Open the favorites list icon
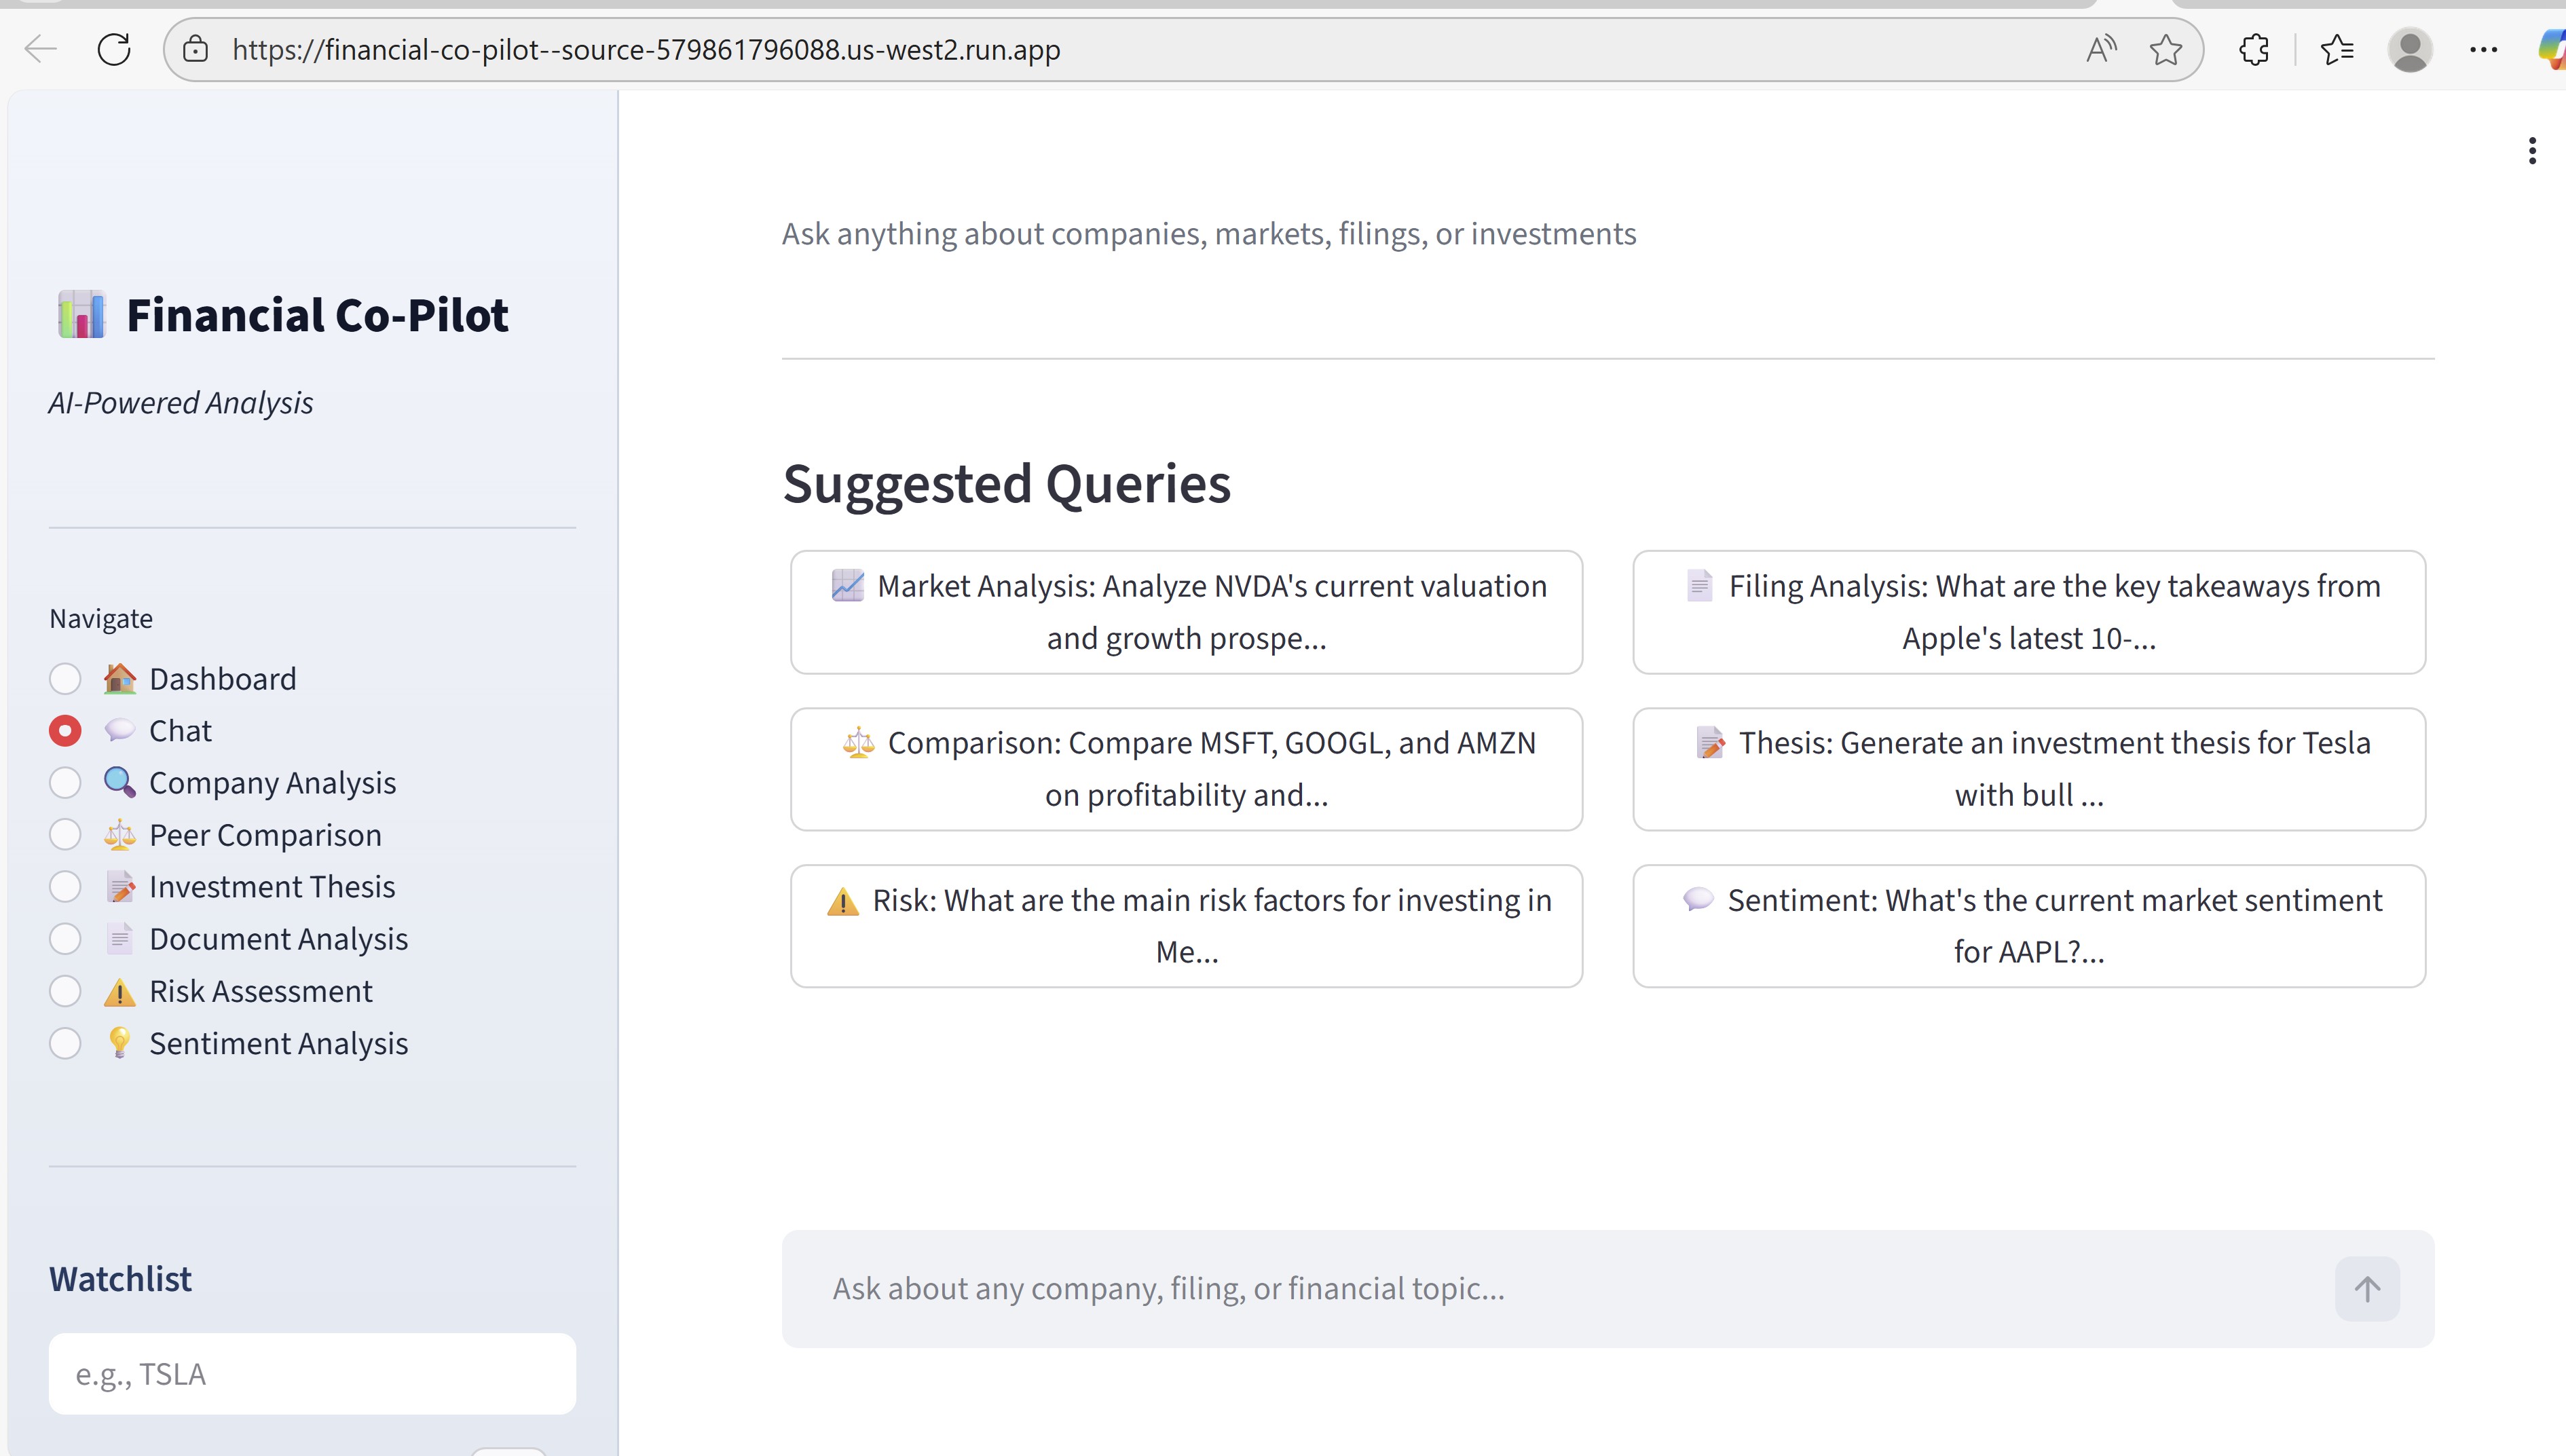 tap(2337, 49)
